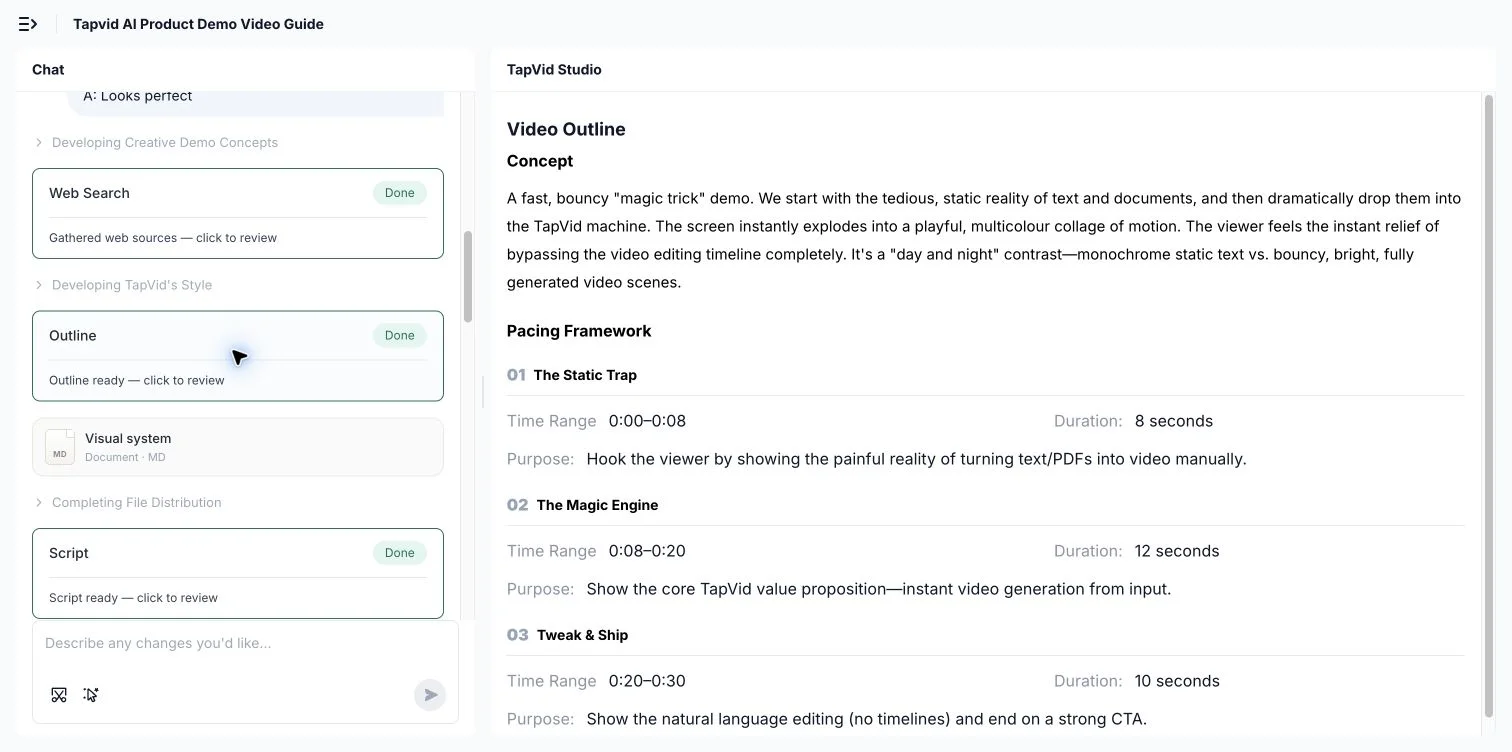Click the "Tapvid AI Product Demo Video Guide" title
This screenshot has height=752, width=1512.
point(198,24)
